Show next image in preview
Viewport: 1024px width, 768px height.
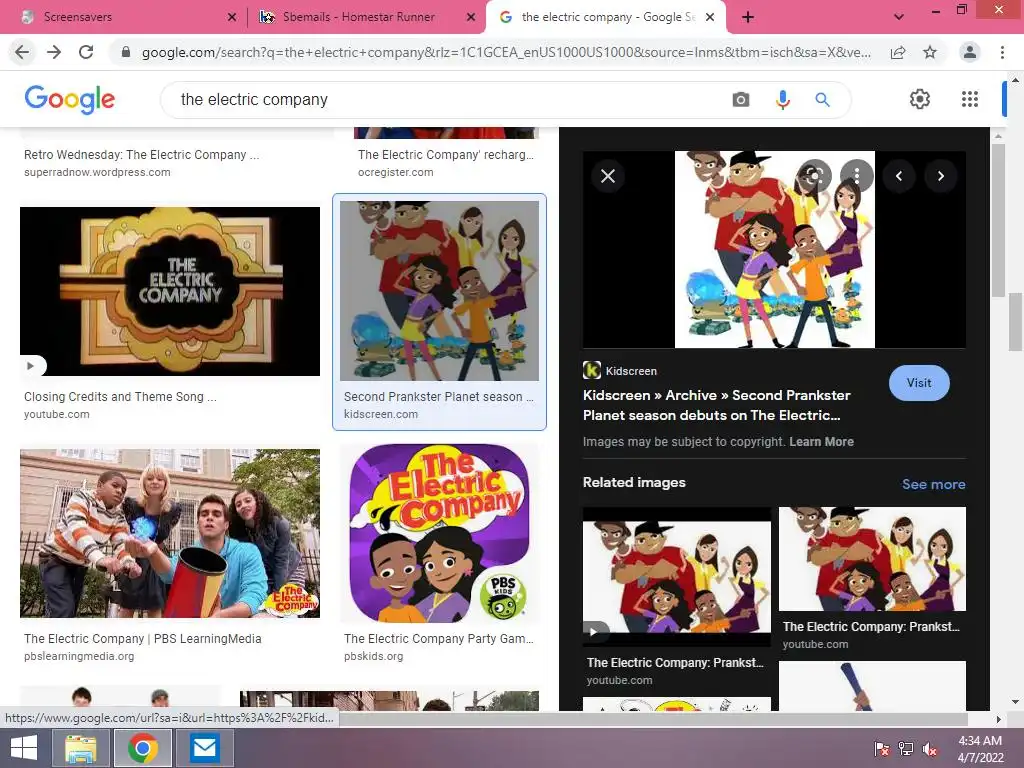pyautogui.click(x=940, y=176)
